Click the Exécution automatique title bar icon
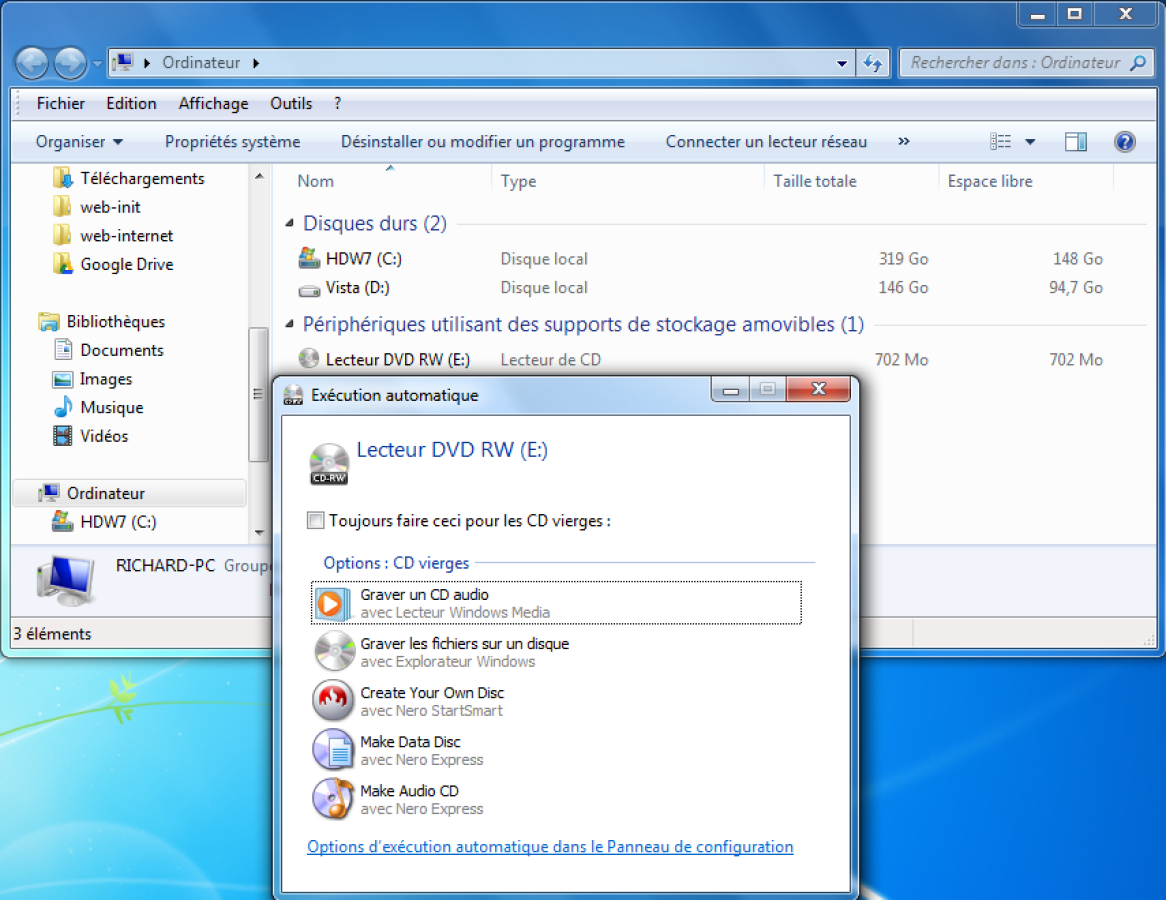 pyautogui.click(x=293, y=395)
